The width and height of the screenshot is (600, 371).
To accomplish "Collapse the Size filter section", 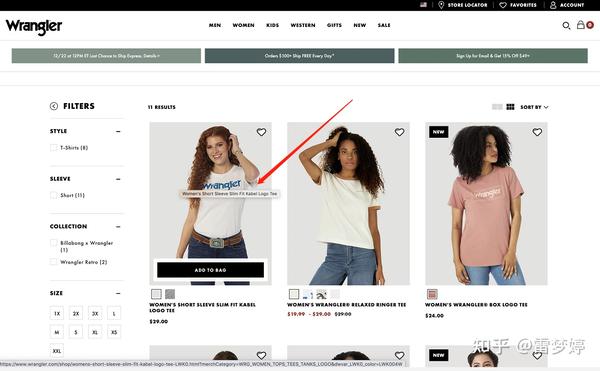I will tap(118, 293).
